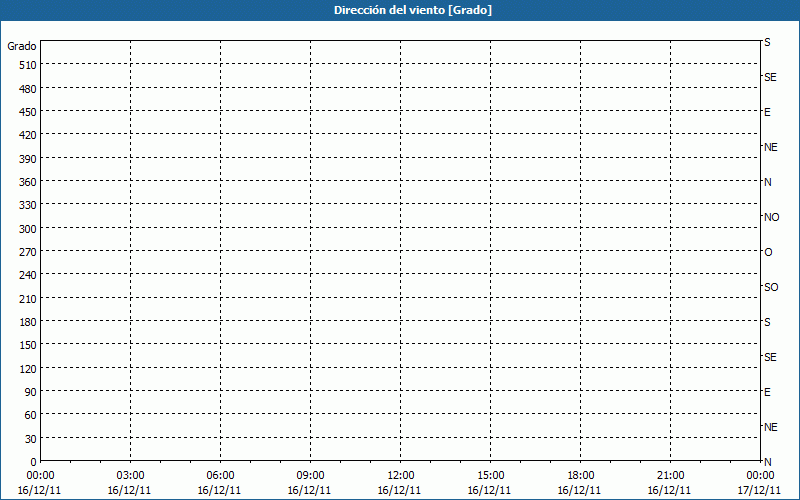Click the "Grado" unit label above the axis

22,46
